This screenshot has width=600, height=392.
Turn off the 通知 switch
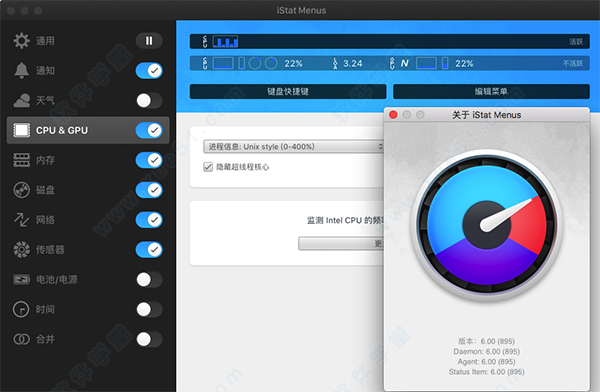click(149, 70)
